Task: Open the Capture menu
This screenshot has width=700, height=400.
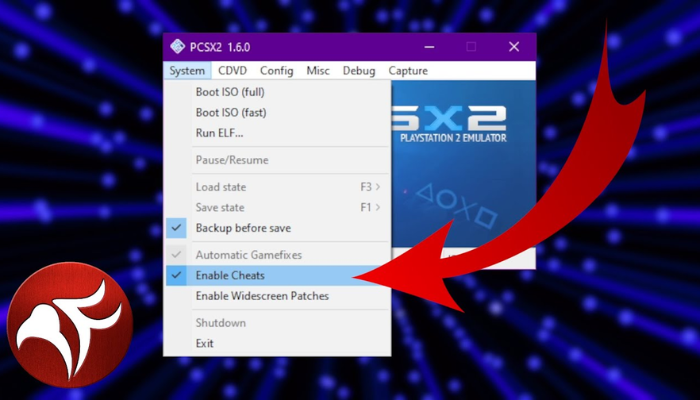Action: click(408, 71)
